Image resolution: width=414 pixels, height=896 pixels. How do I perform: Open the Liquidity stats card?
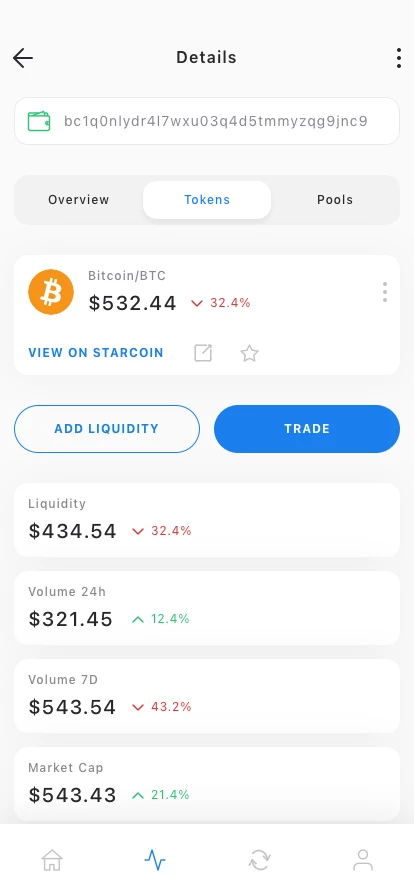coord(207,520)
